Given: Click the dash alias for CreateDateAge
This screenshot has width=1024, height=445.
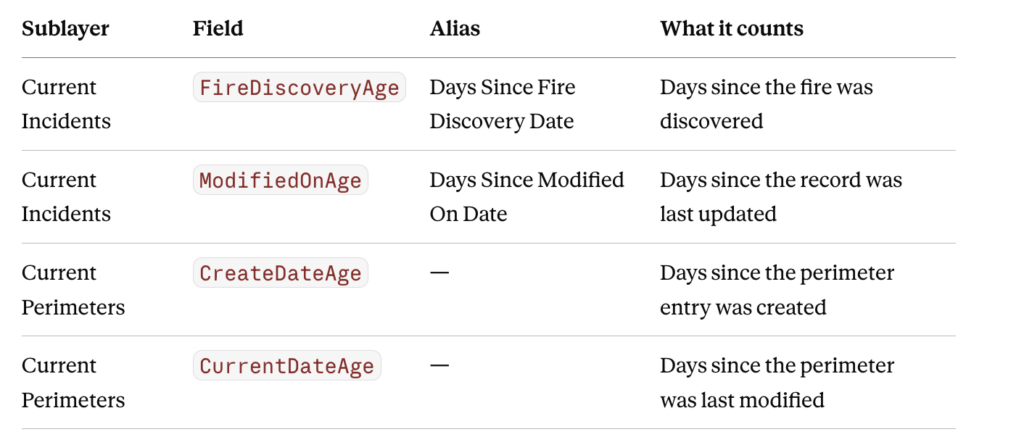Looking at the screenshot, I should click(440, 272).
